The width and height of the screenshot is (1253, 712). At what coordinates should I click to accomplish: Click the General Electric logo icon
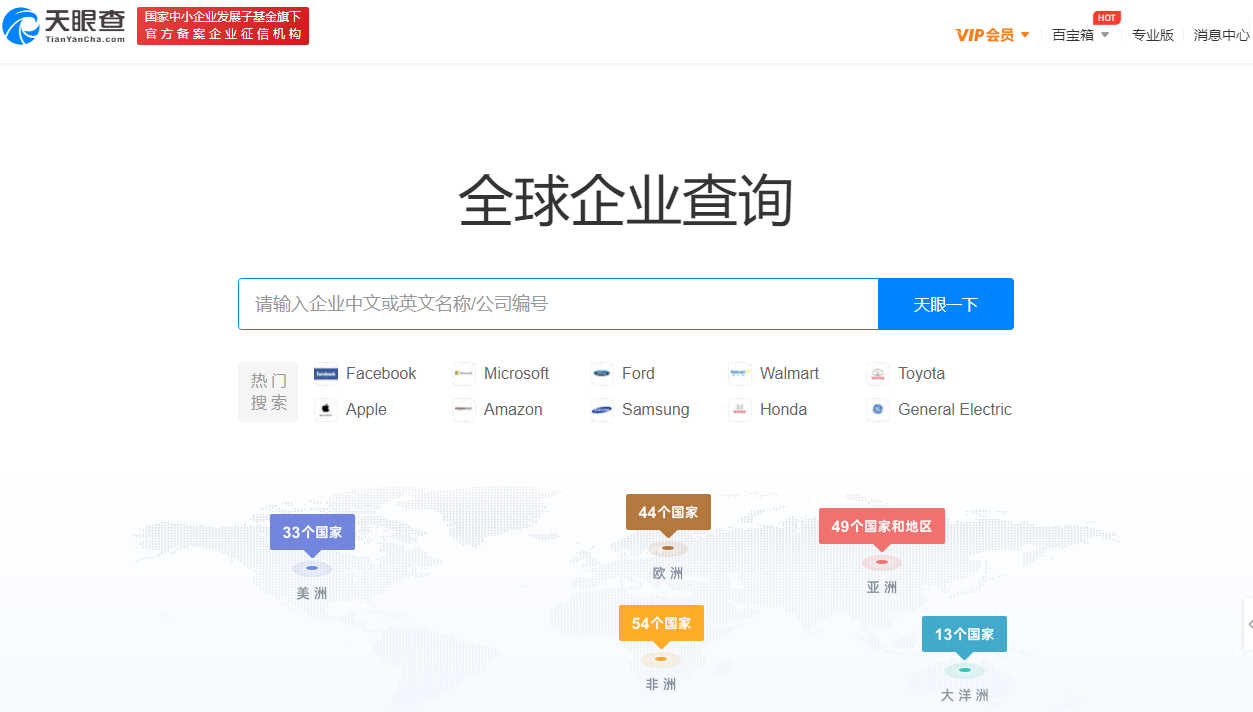point(878,410)
